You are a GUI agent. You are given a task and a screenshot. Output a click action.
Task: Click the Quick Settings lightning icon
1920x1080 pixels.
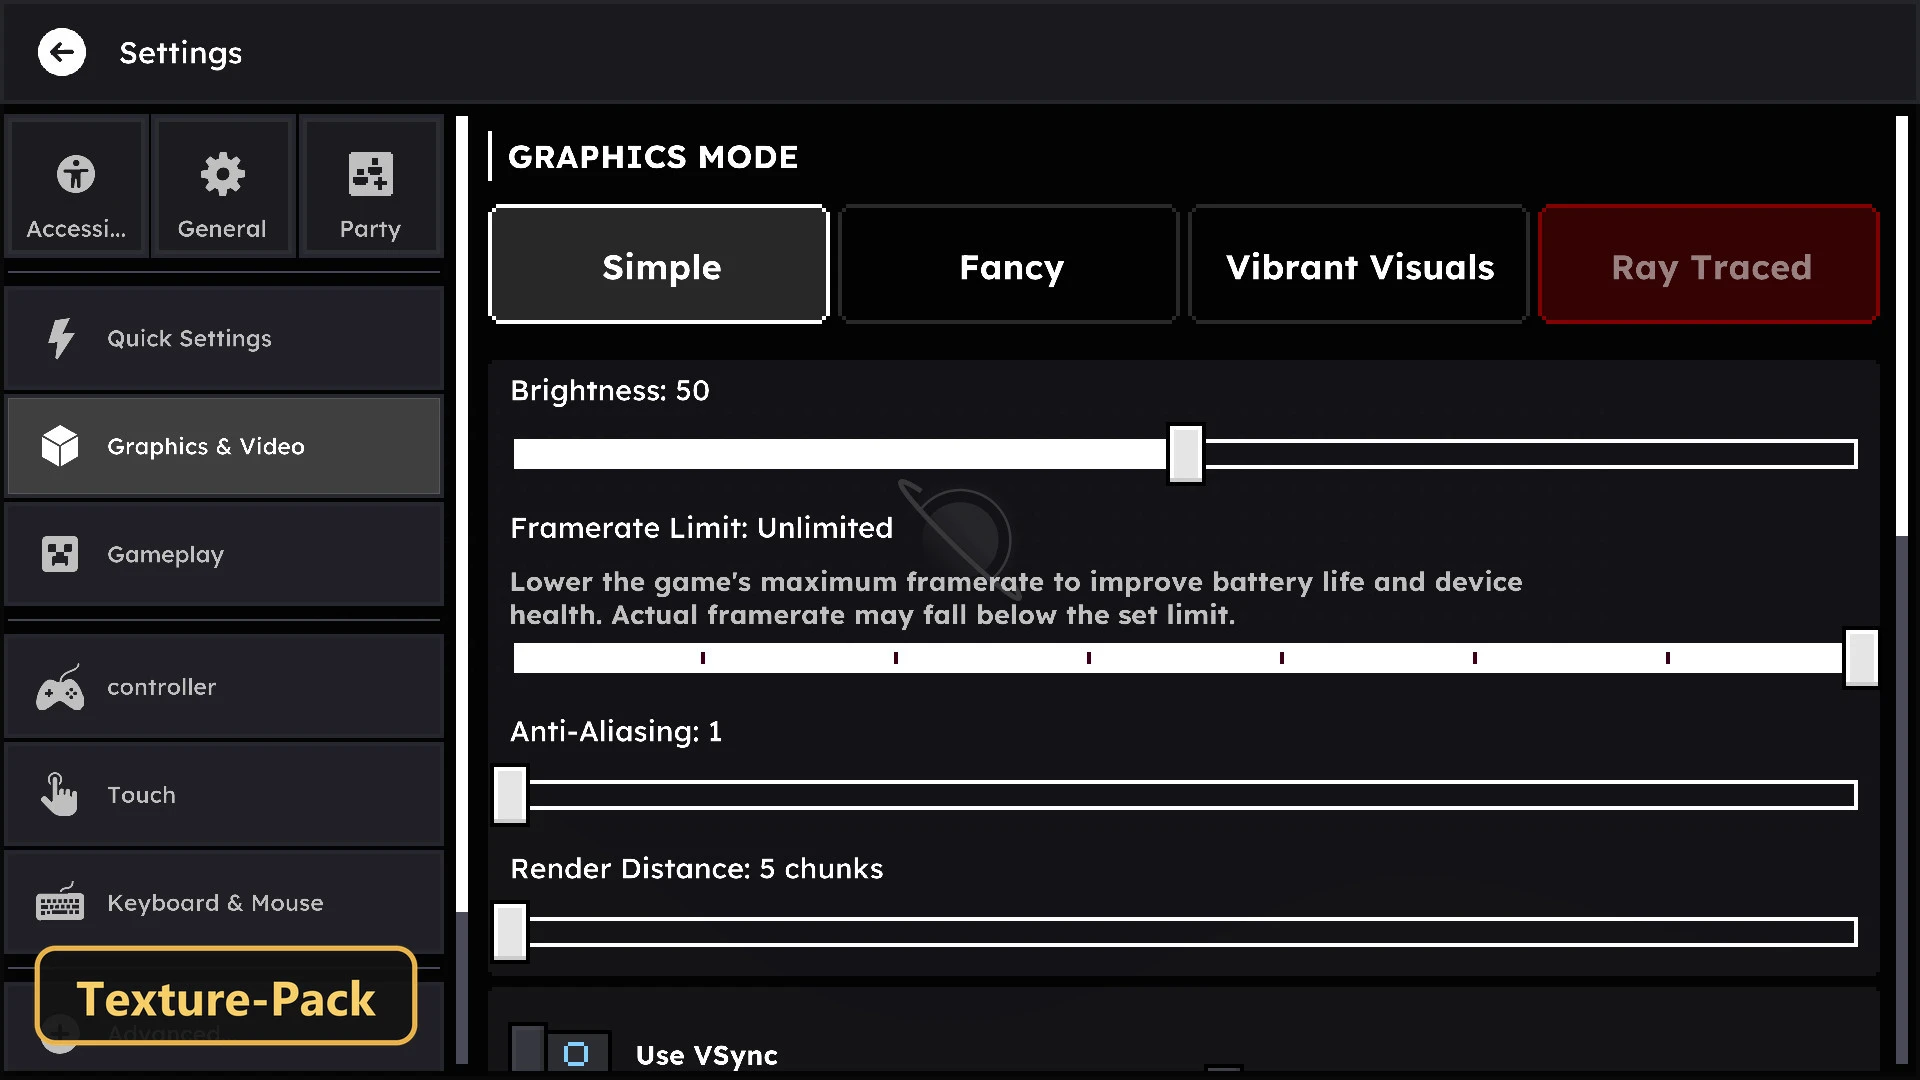point(61,338)
